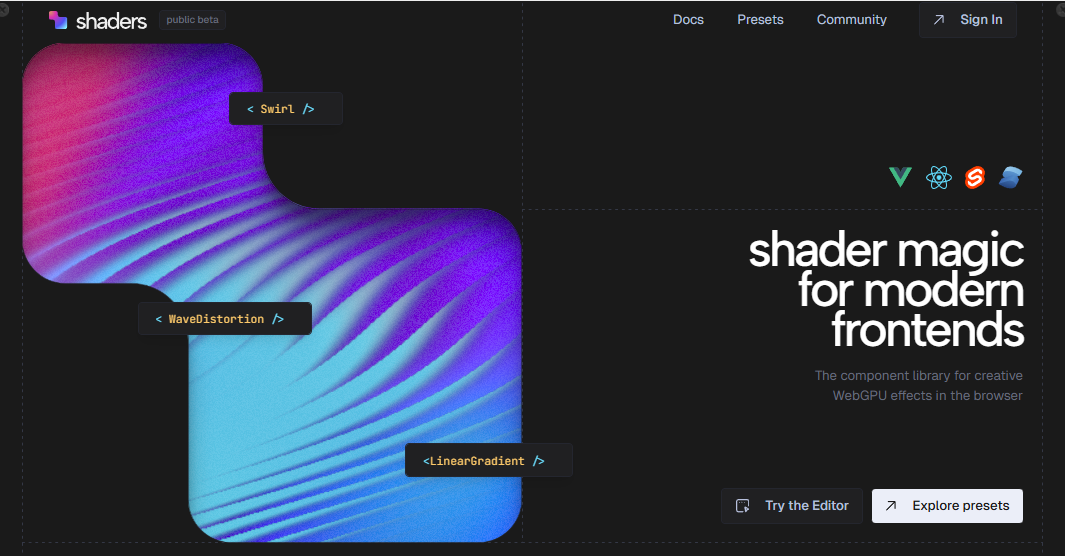1065x556 pixels.
Task: Click the 'shader magic for modern frontends' headline
Action: [886, 290]
